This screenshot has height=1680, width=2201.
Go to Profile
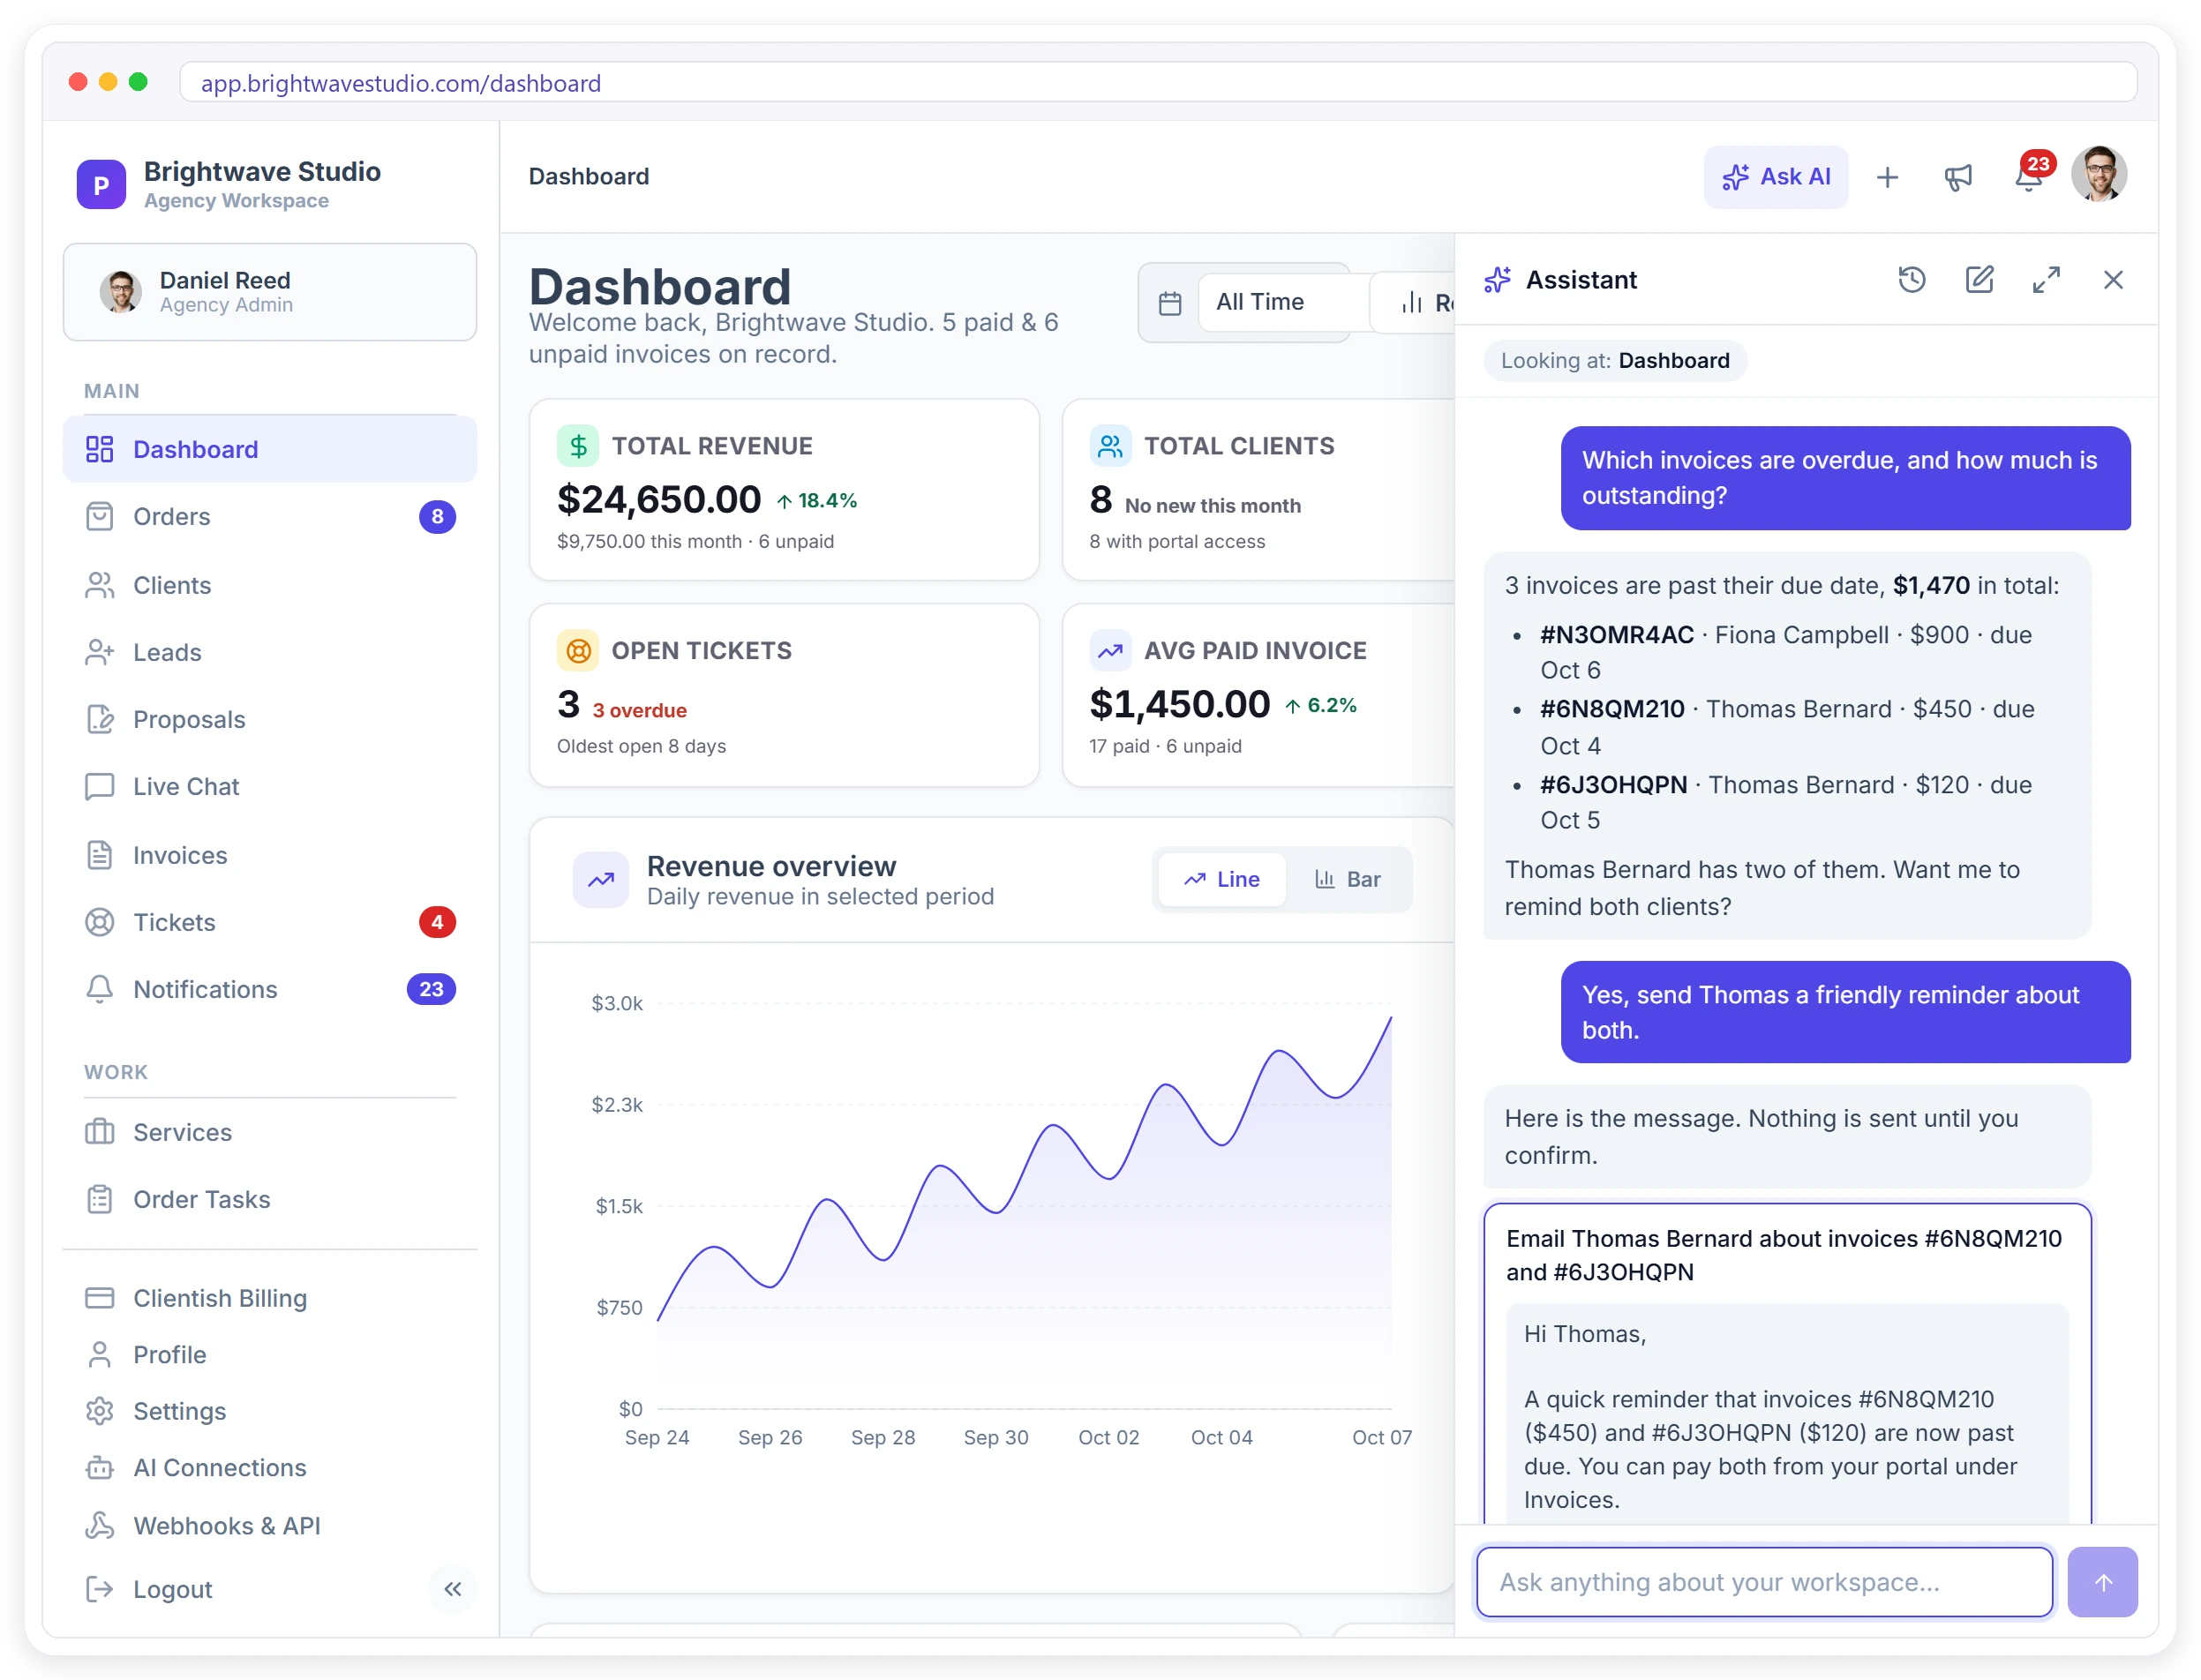click(x=269, y=1355)
